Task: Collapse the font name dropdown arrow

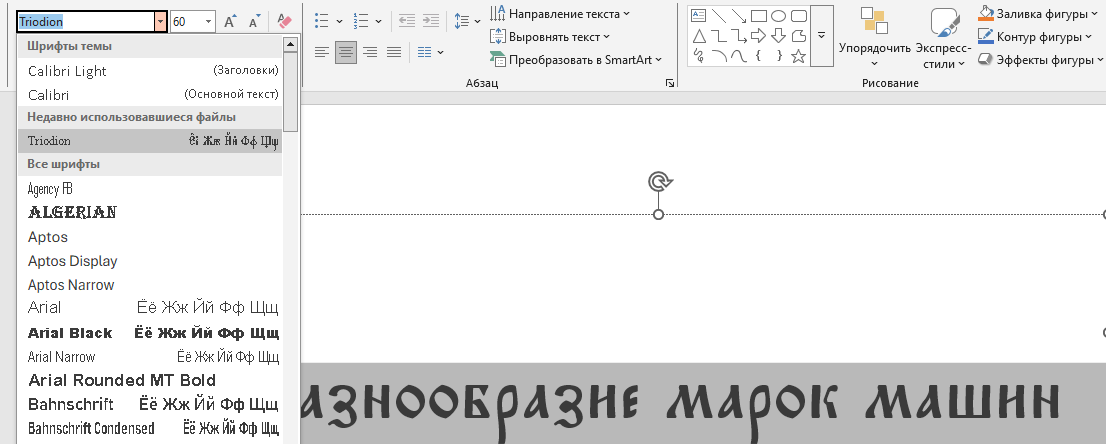Action: coord(160,21)
